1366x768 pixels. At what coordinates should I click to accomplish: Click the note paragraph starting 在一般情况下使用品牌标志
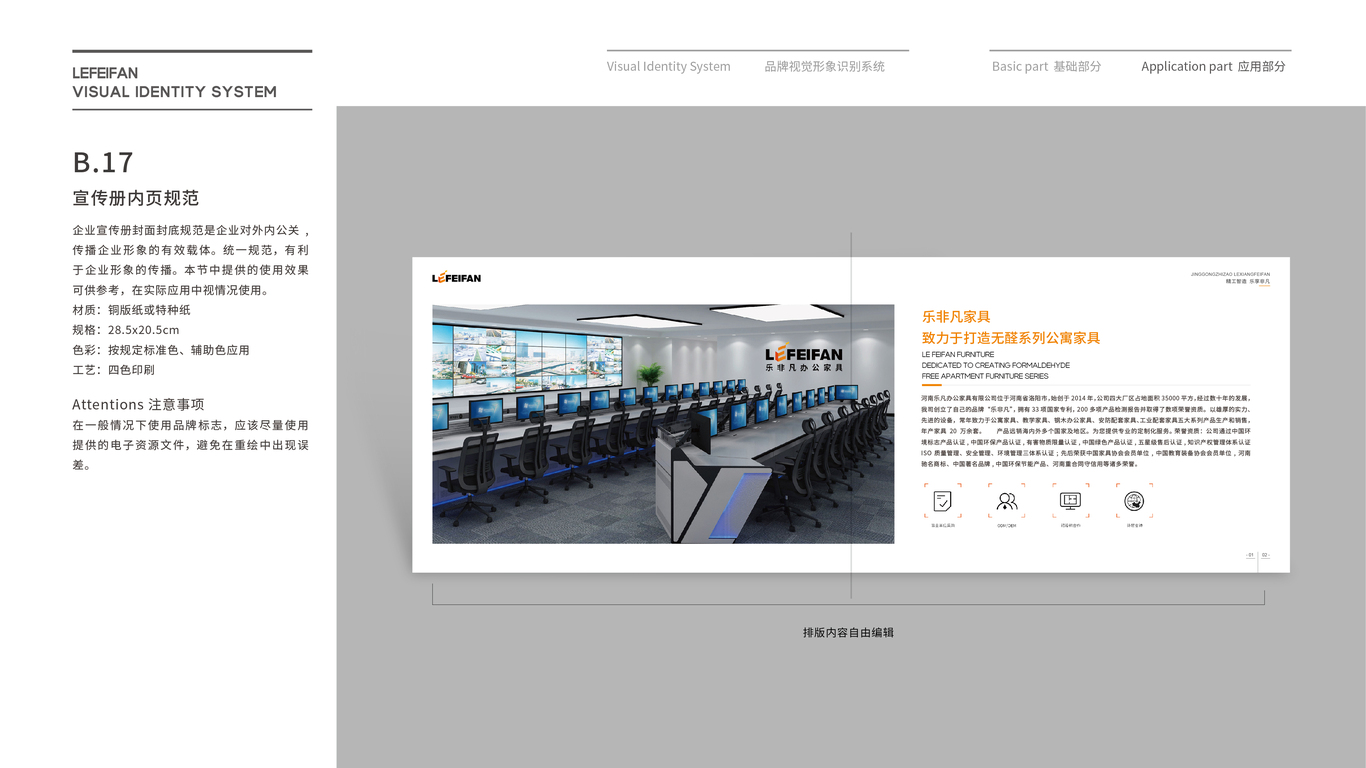coord(191,445)
